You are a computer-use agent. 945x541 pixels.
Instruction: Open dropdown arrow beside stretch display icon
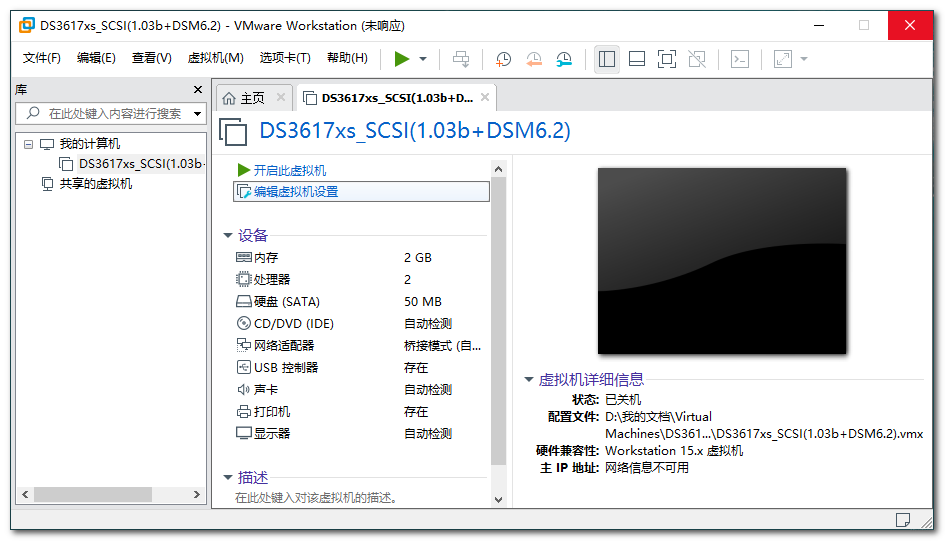(804, 59)
